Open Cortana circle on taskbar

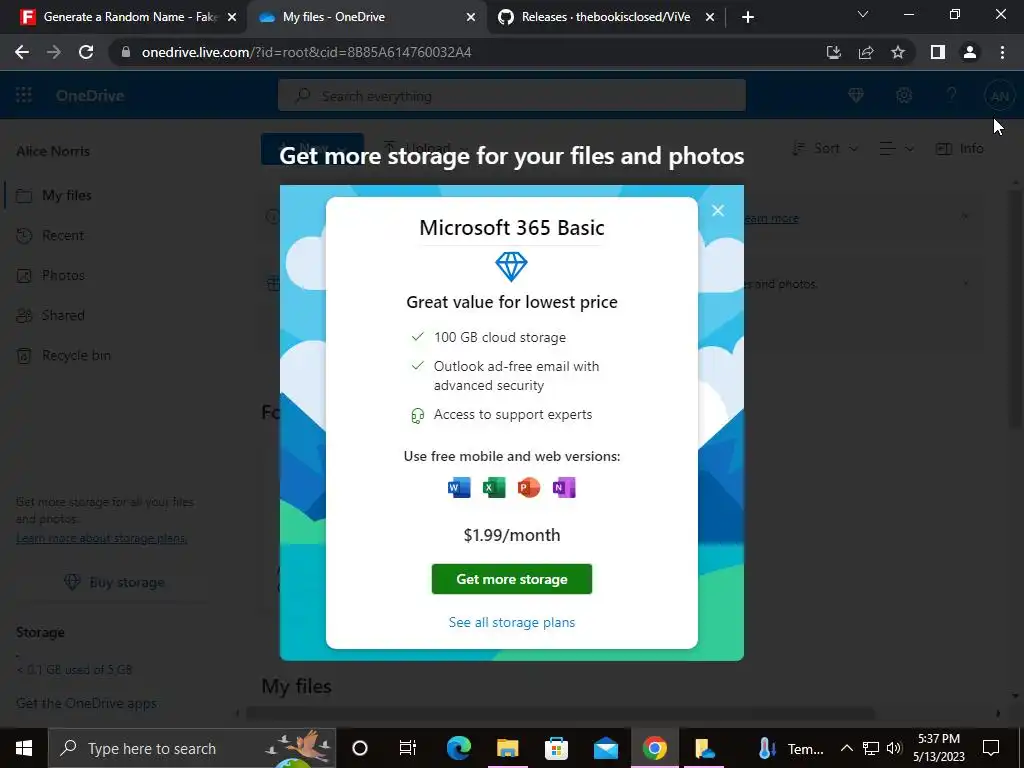tap(360, 748)
